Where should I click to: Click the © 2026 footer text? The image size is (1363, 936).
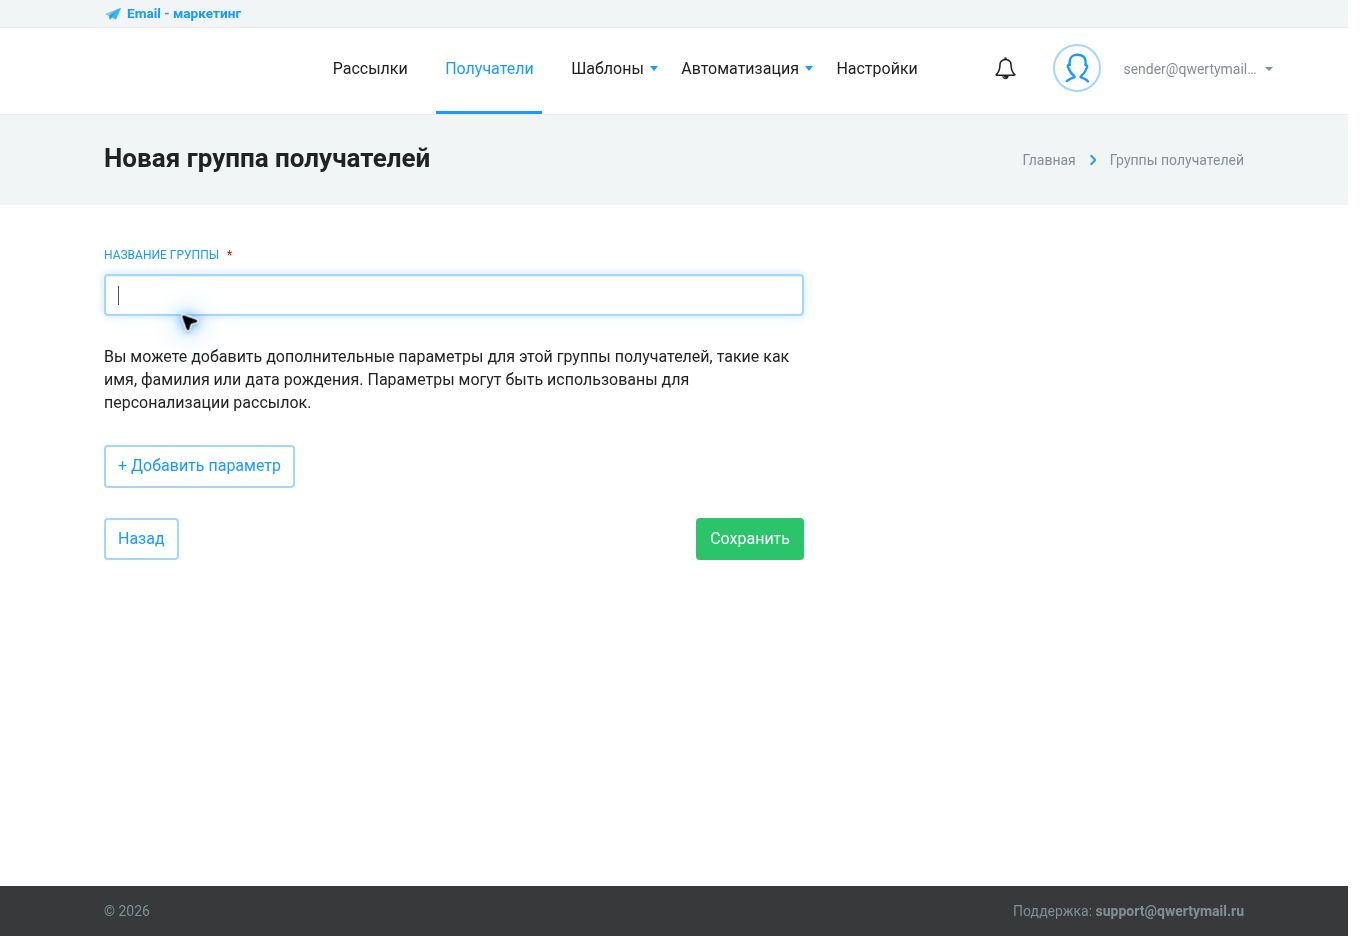[x=127, y=911]
